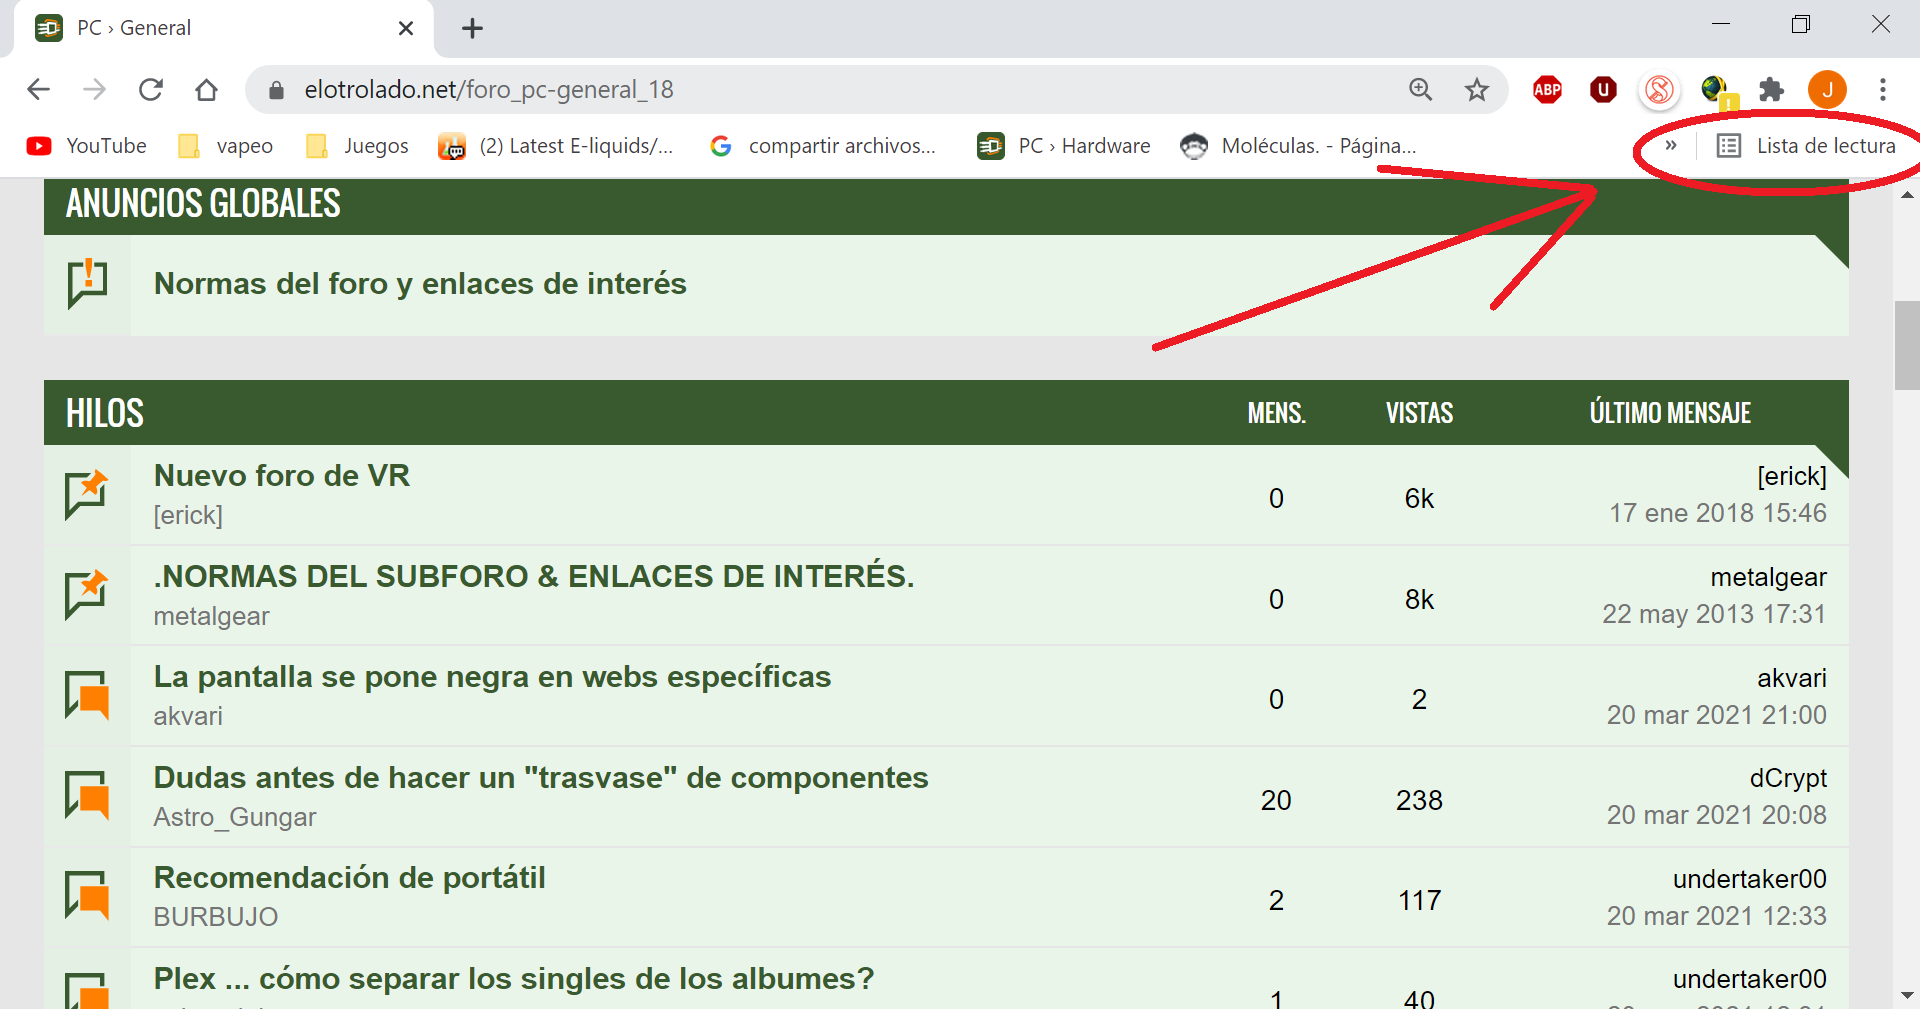1920x1009 pixels.
Task: Open the Lista de lectura panel
Action: (1806, 146)
